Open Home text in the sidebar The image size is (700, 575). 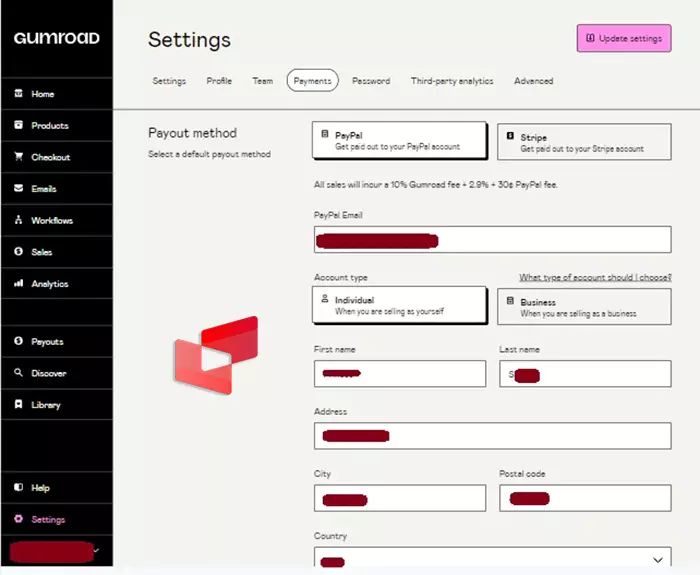point(43,94)
